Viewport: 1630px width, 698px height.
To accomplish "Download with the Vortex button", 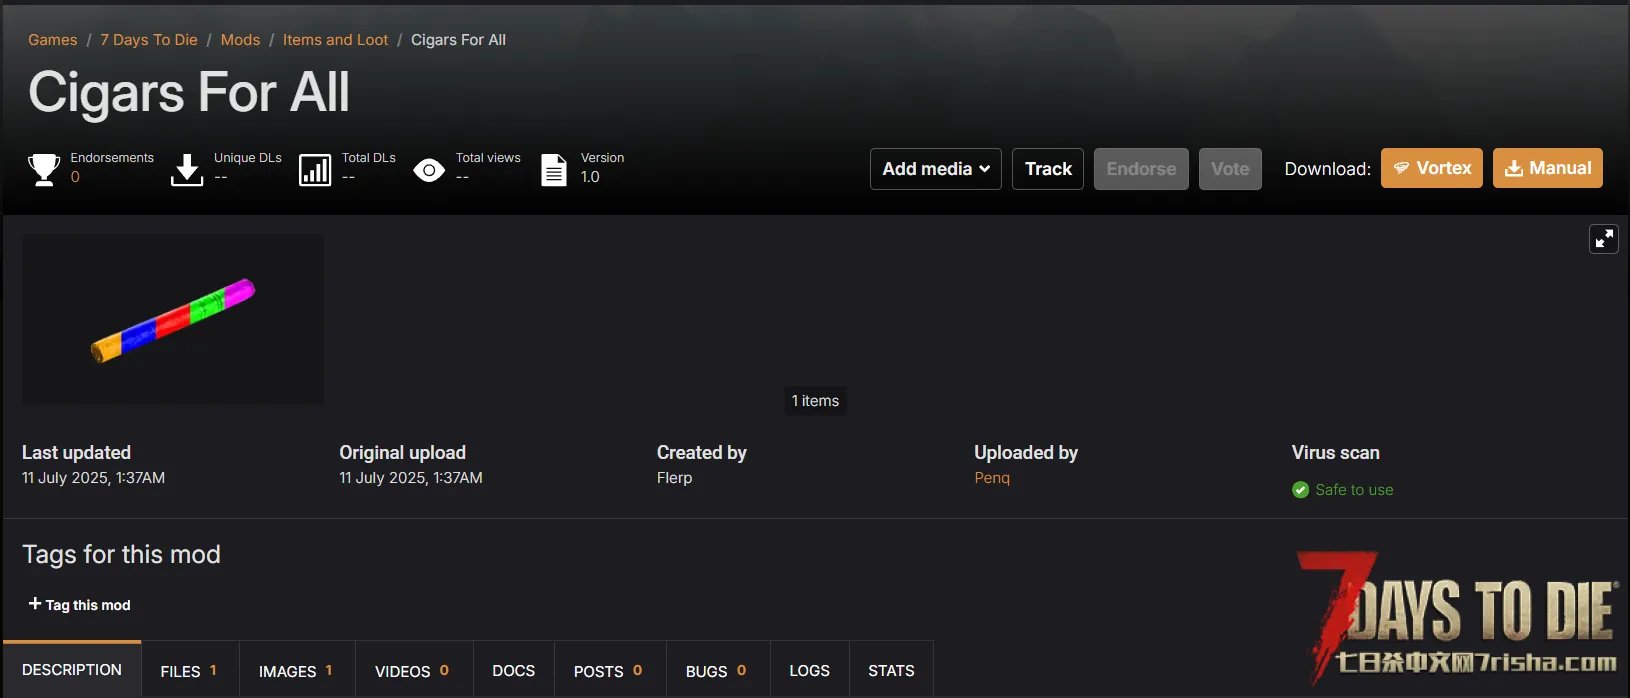I will pos(1432,168).
